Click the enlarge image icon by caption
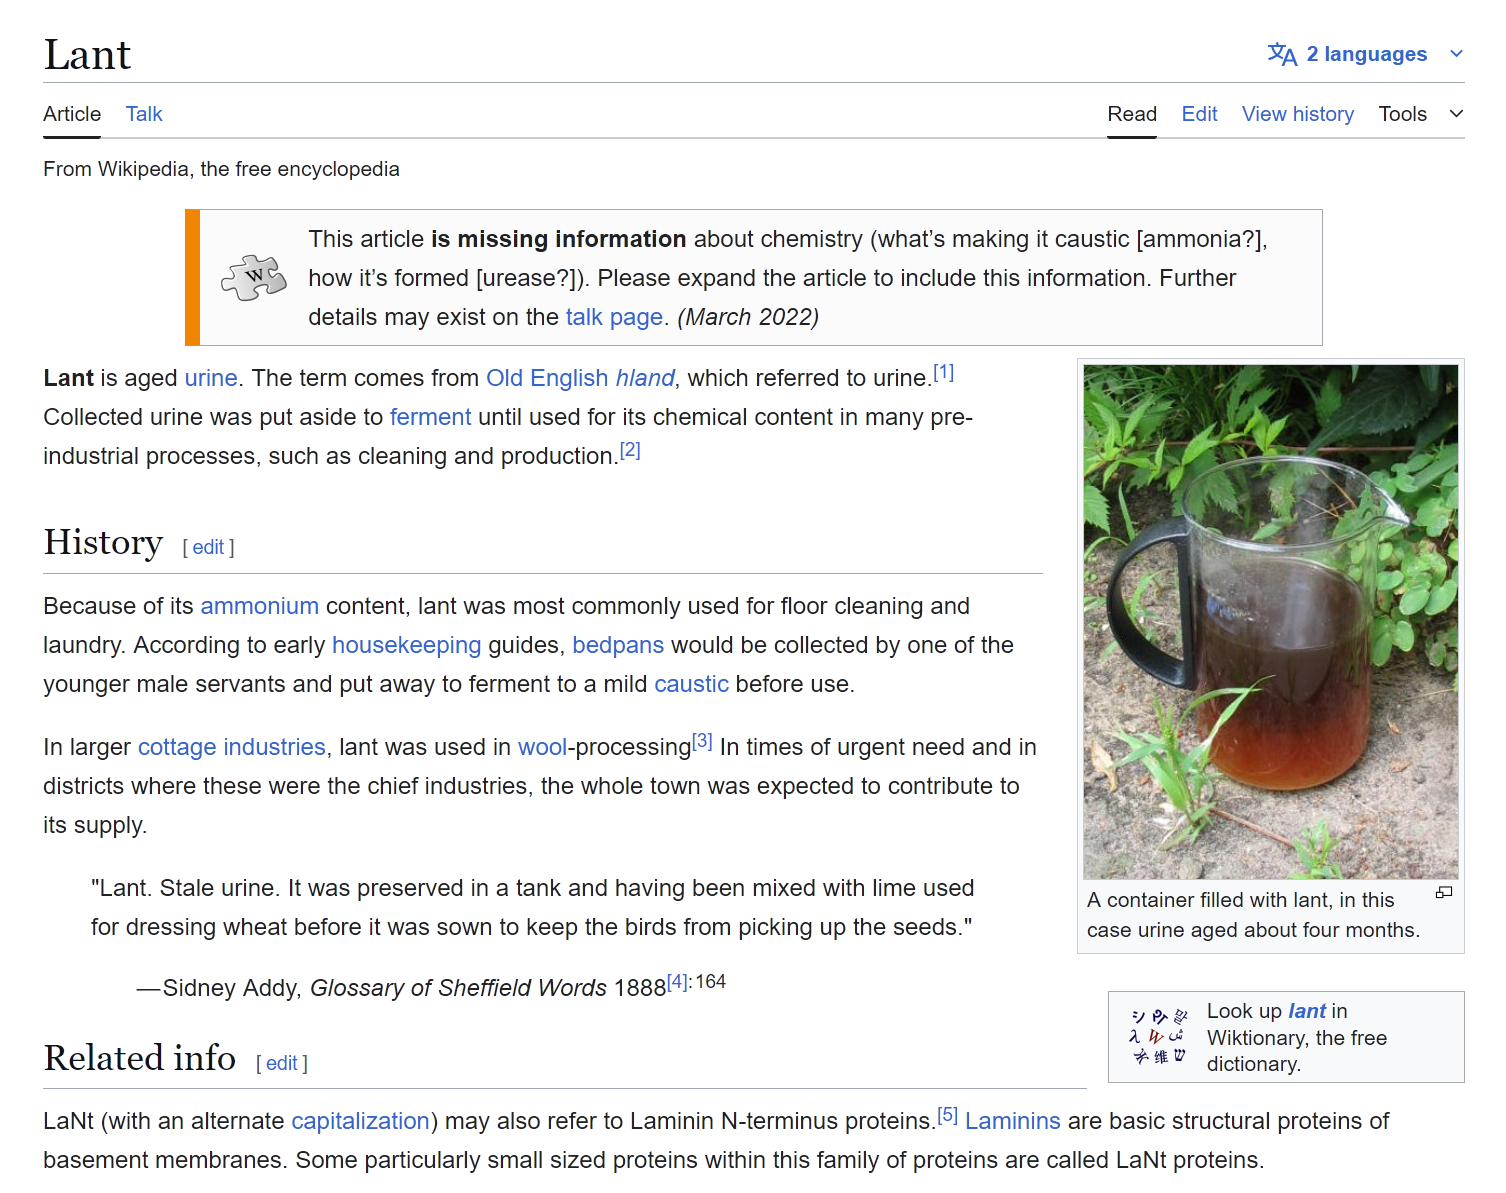The image size is (1506, 1193). point(1444,892)
